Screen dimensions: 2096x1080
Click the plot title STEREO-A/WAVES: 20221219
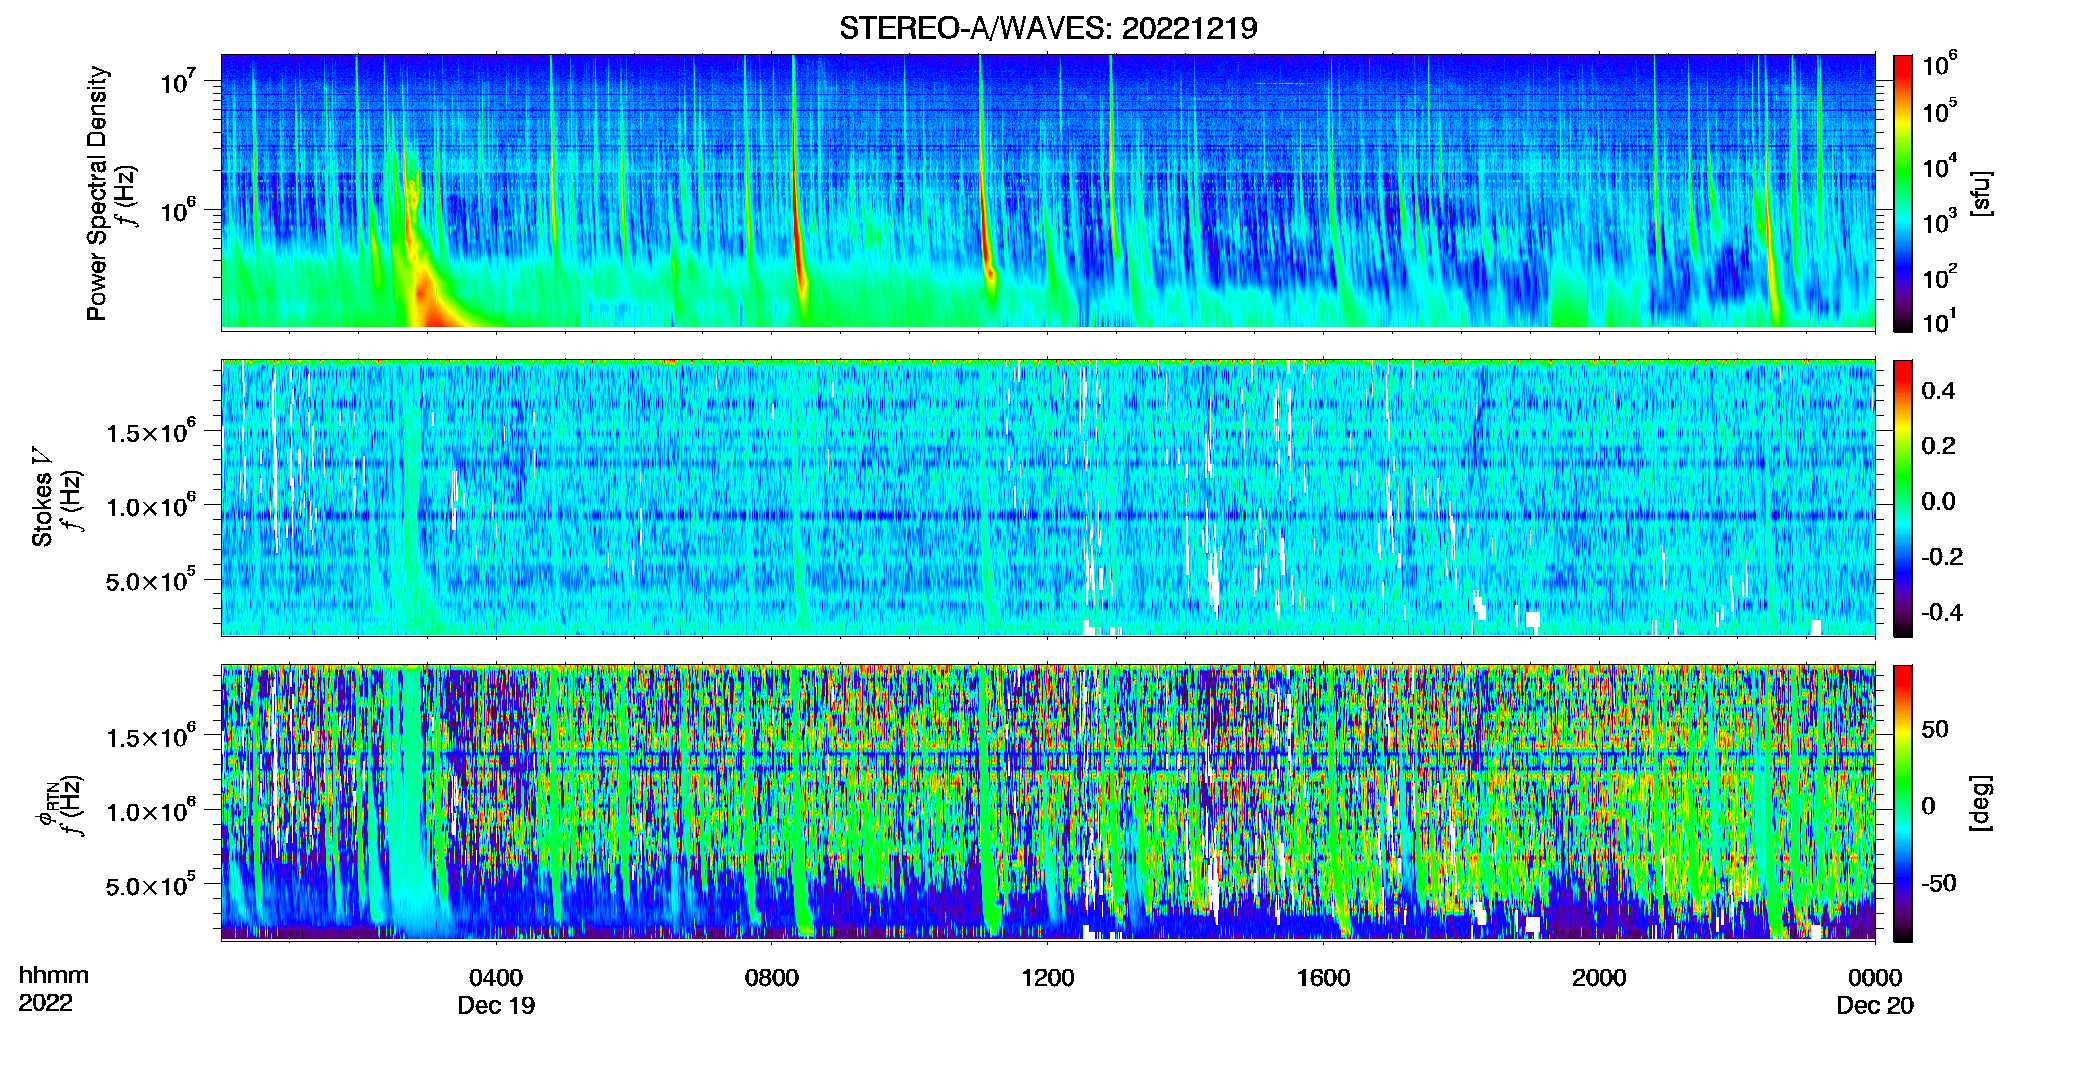coord(1048,28)
